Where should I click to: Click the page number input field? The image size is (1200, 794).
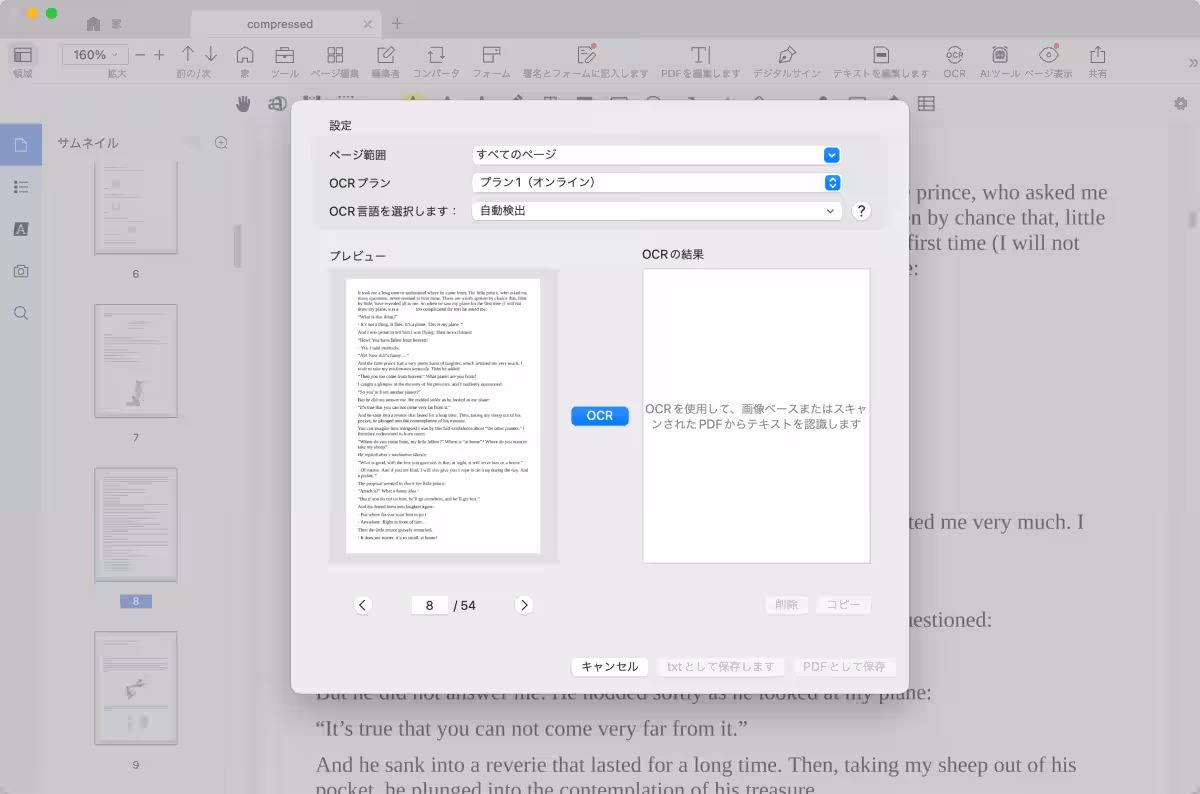[429, 605]
